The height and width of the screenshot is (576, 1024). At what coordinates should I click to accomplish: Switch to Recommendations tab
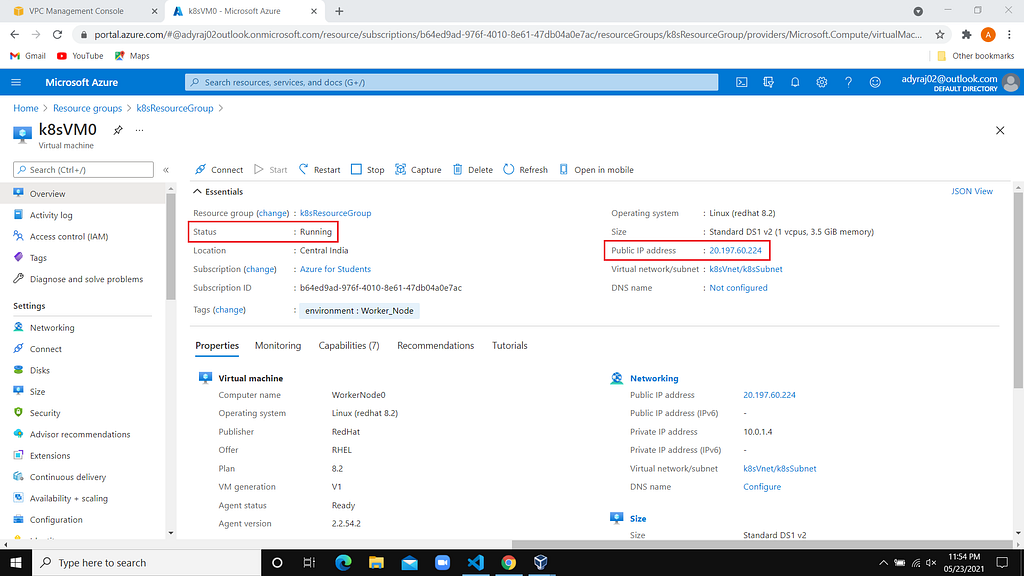click(436, 345)
